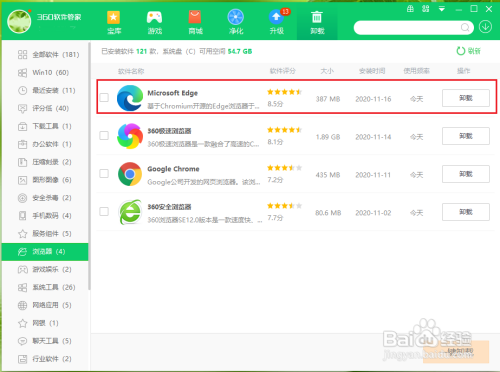Open the 宝库 software library tab
Screen dimensions: 500x372
pyautogui.click(x=114, y=22)
